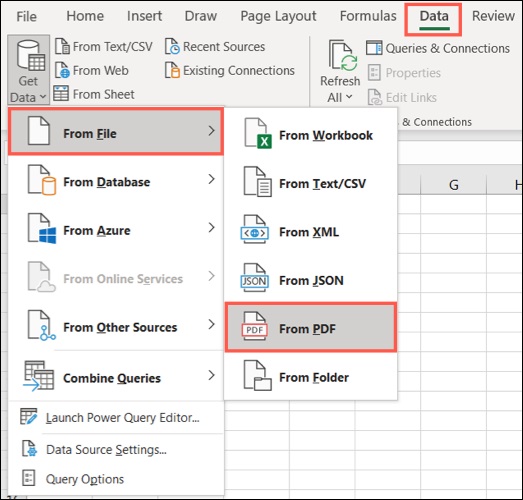Click the Query Options icon
This screenshot has height=500, width=523.
pyautogui.click(x=29, y=478)
